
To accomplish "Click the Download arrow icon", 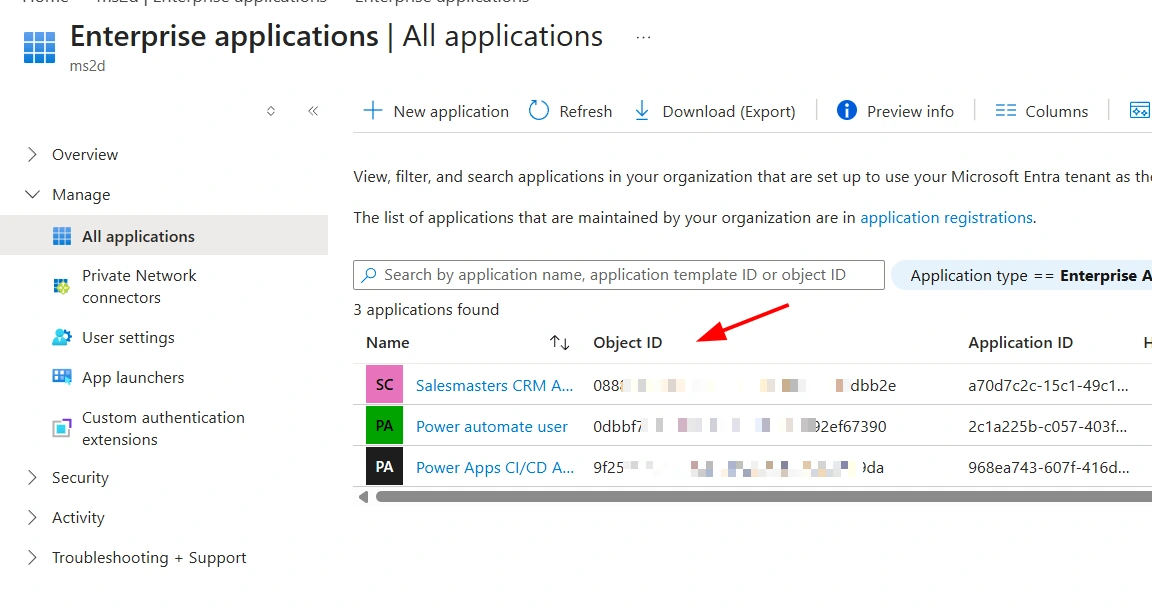I will [641, 111].
